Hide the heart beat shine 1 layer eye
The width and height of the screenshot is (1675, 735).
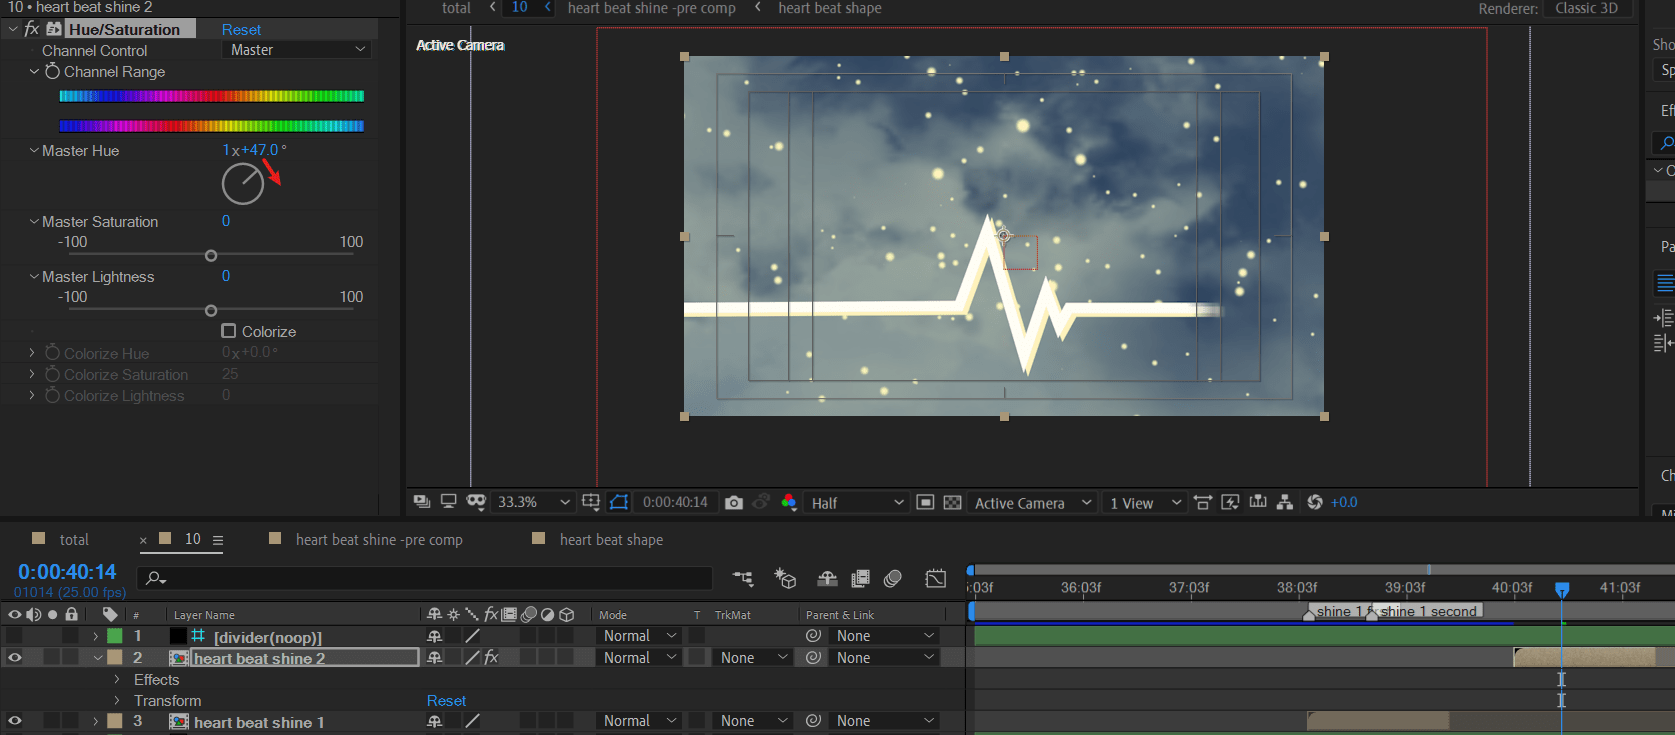[15, 720]
